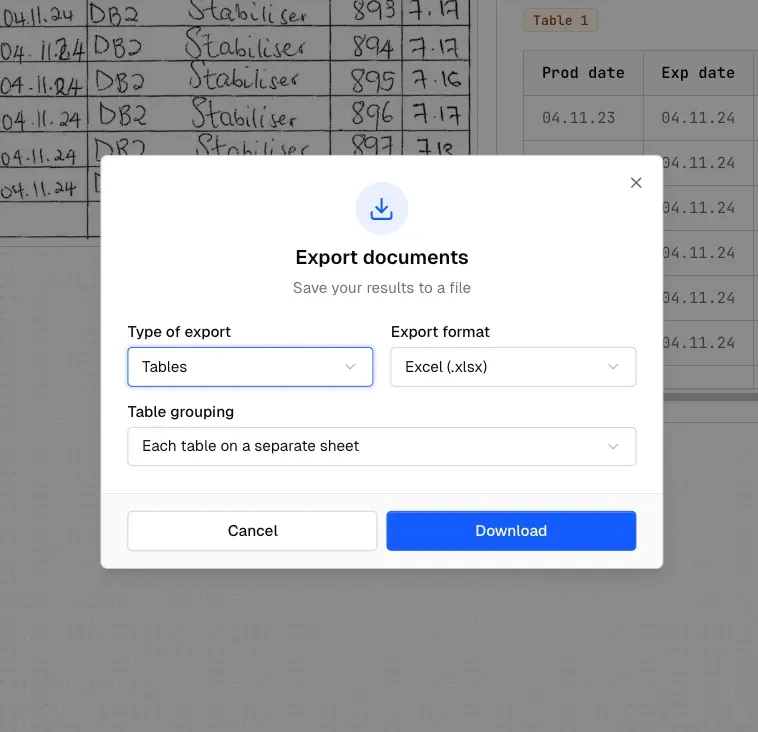Click the handwritten 895 value in scan
The width and height of the screenshot is (758, 732).
click(x=371, y=80)
